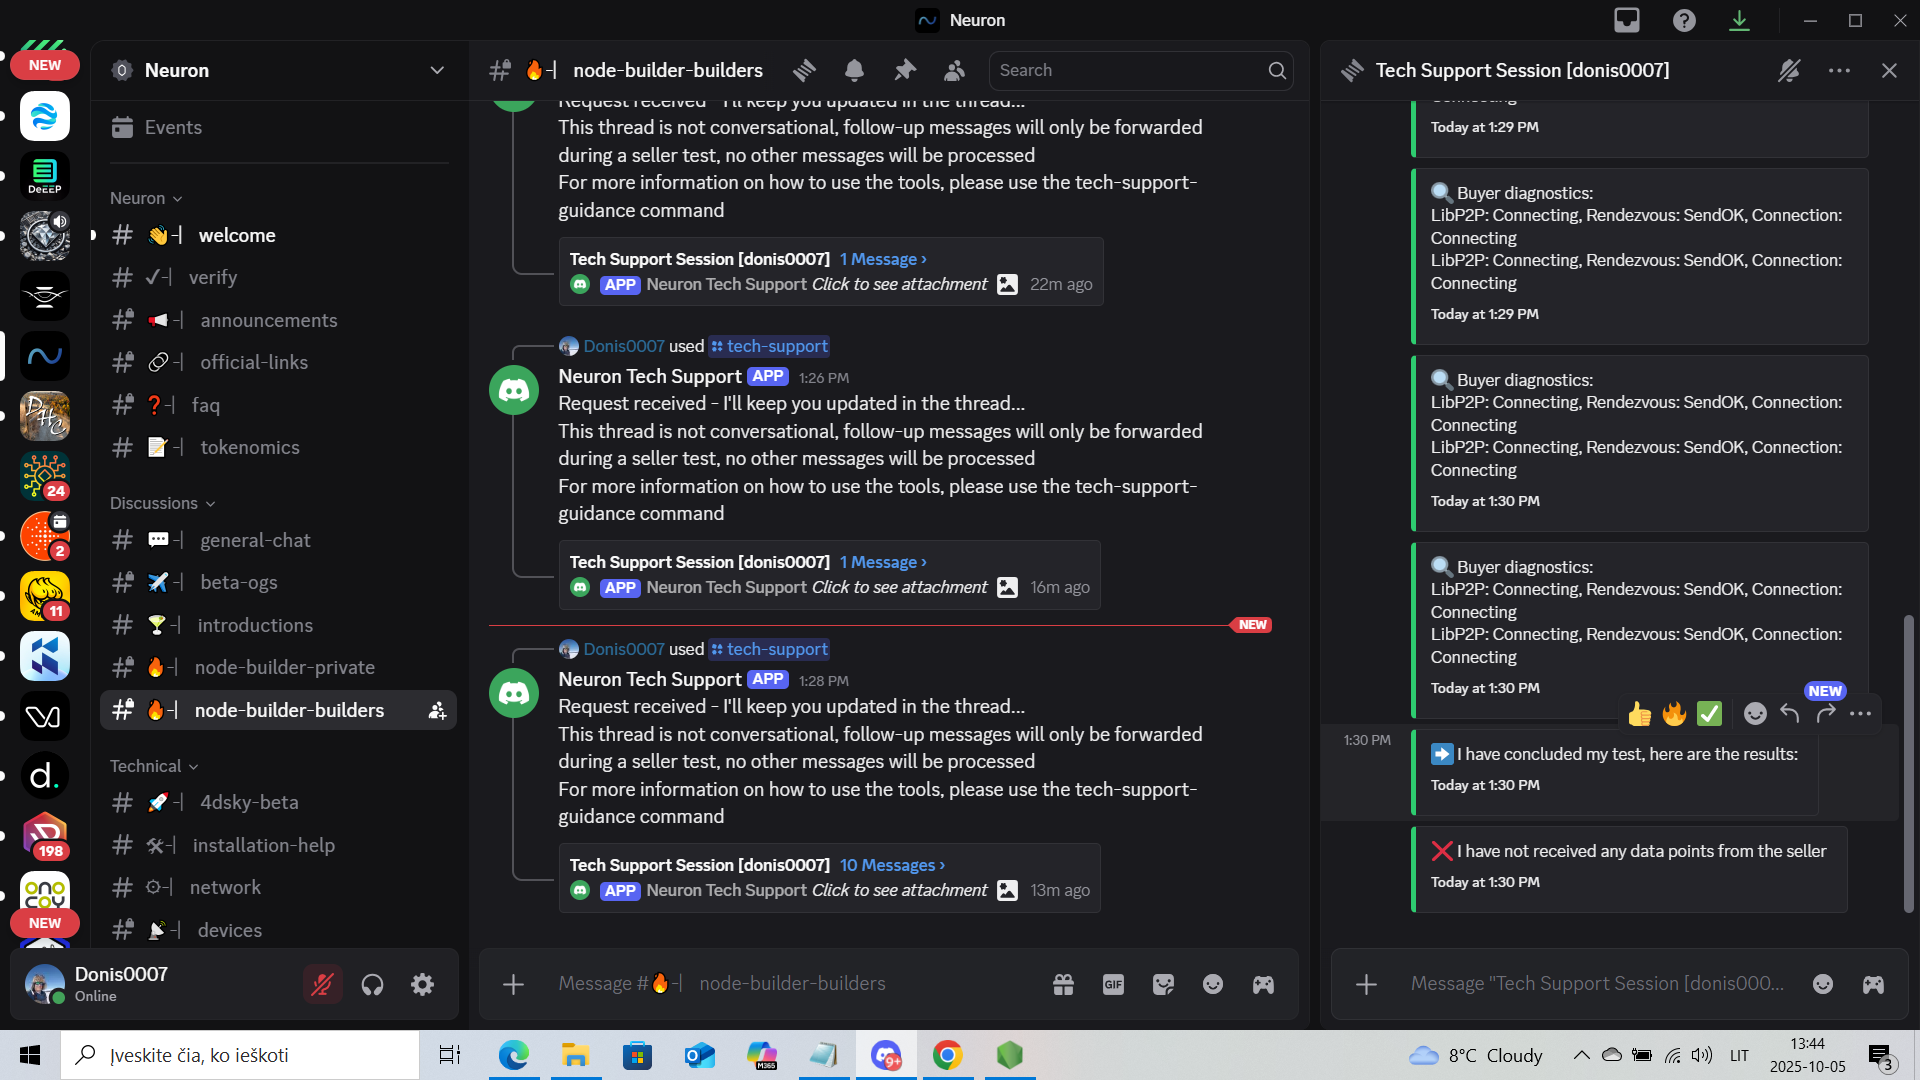Open Discord inbox icon

point(1627,20)
